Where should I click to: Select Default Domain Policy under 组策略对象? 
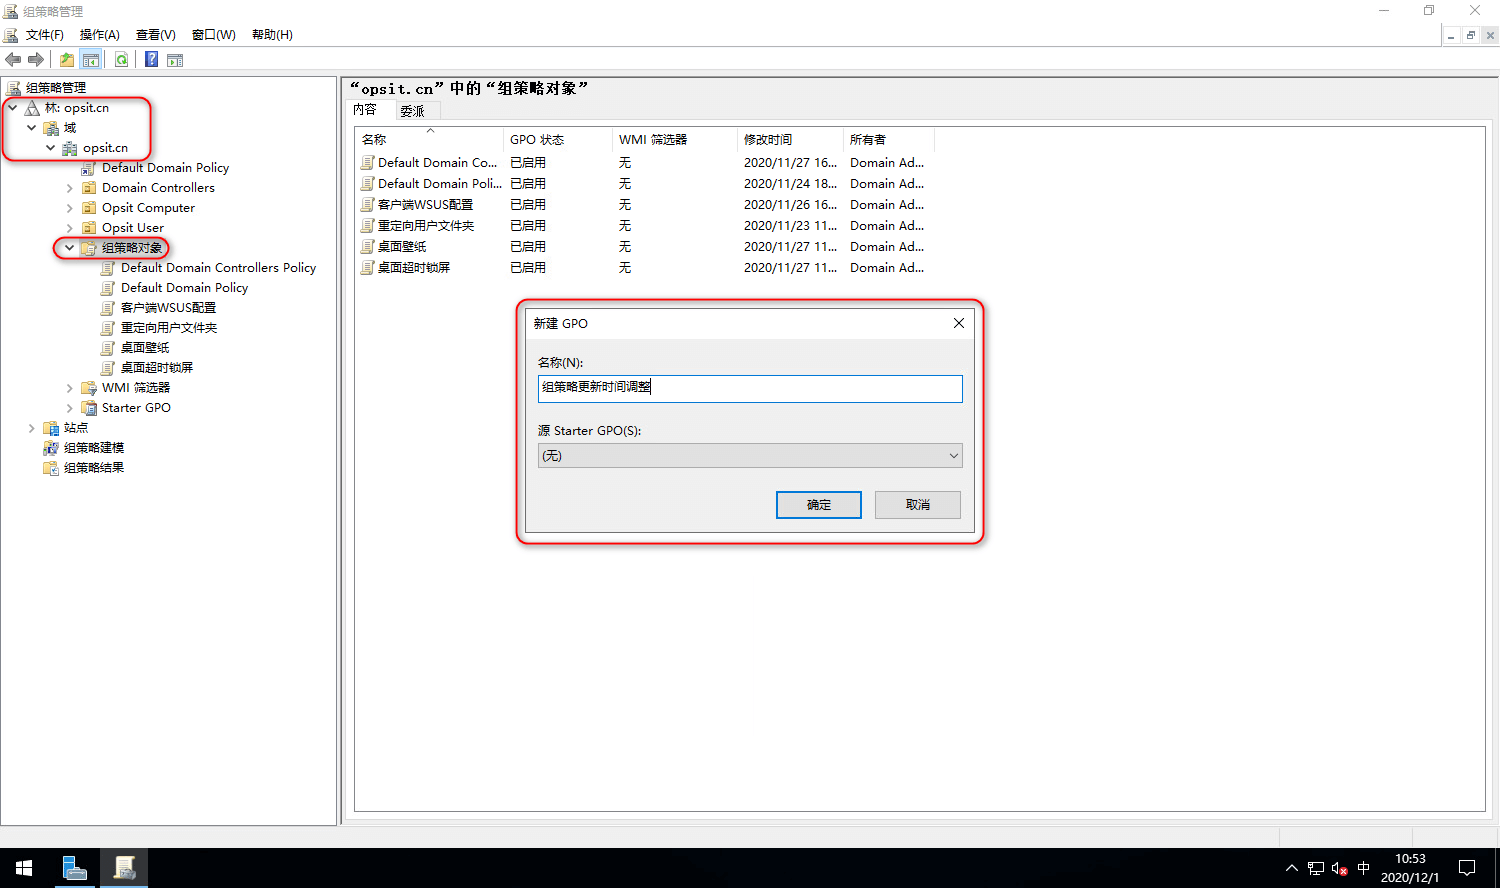click(x=184, y=288)
